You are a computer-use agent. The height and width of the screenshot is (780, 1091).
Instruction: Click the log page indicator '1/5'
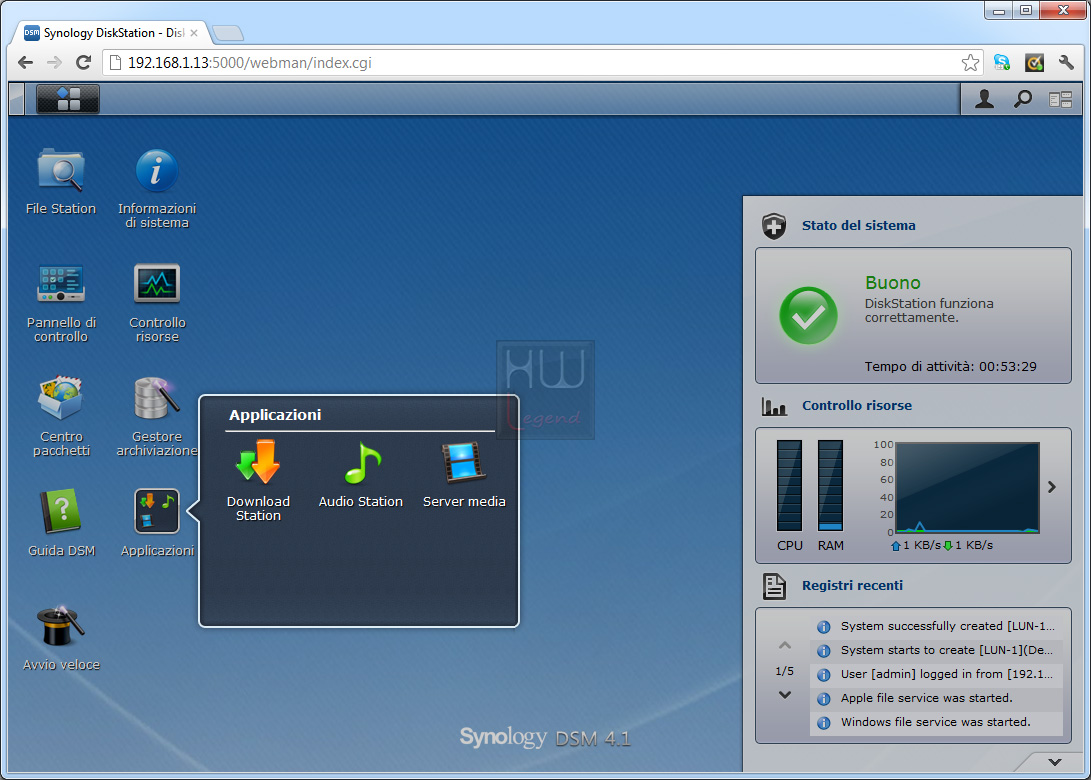[784, 671]
